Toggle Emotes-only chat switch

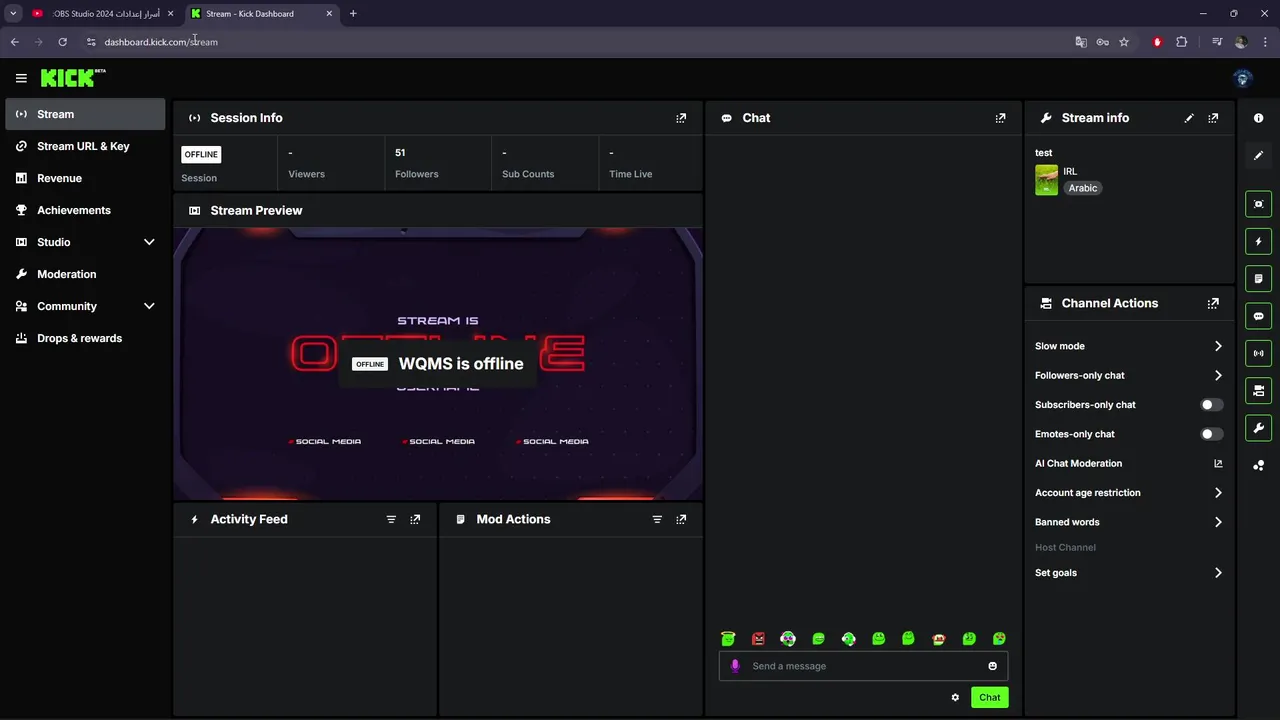tap(1211, 434)
